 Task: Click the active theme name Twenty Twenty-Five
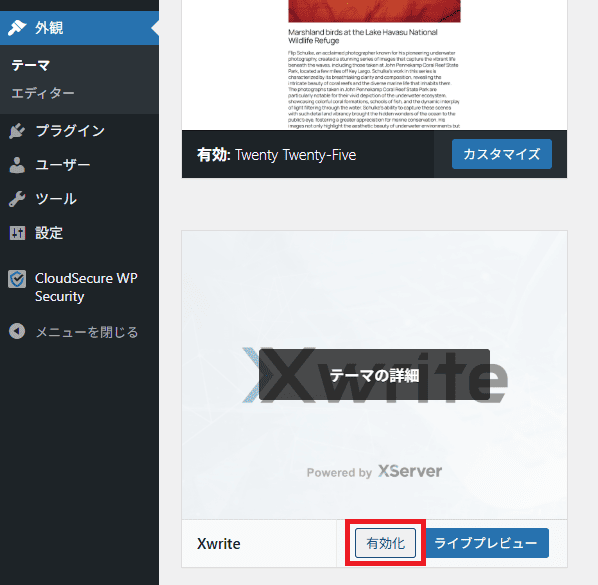(x=296, y=155)
